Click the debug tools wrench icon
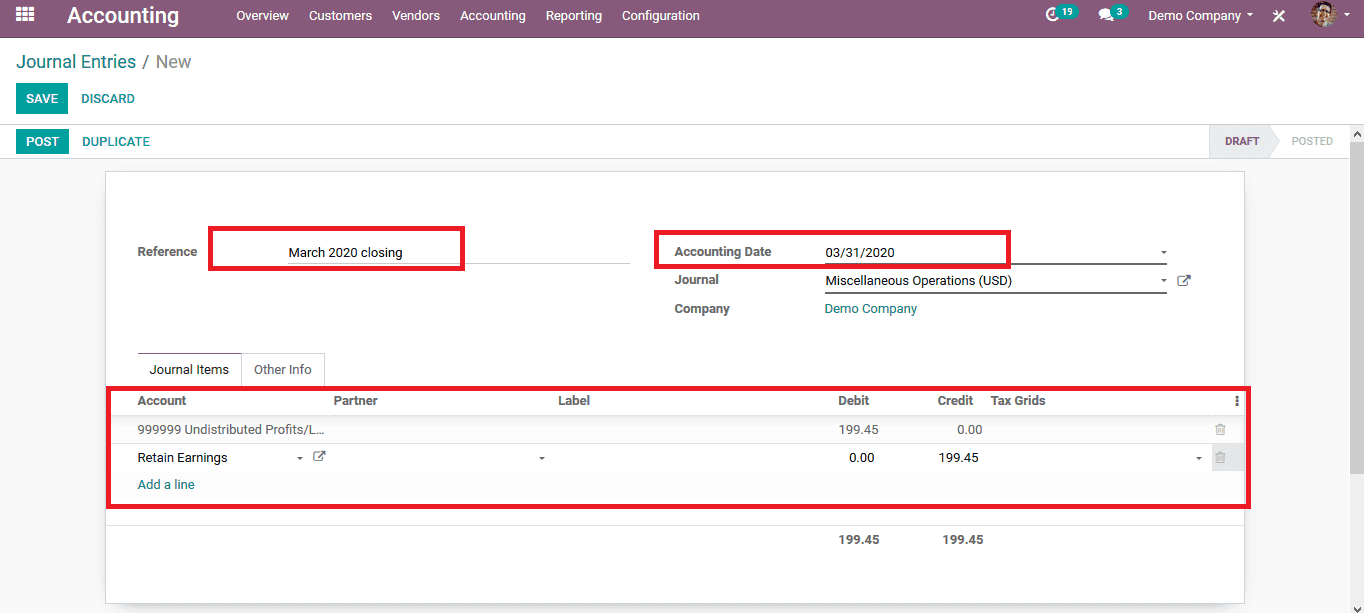Image resolution: width=1365 pixels, height=613 pixels. tap(1279, 16)
